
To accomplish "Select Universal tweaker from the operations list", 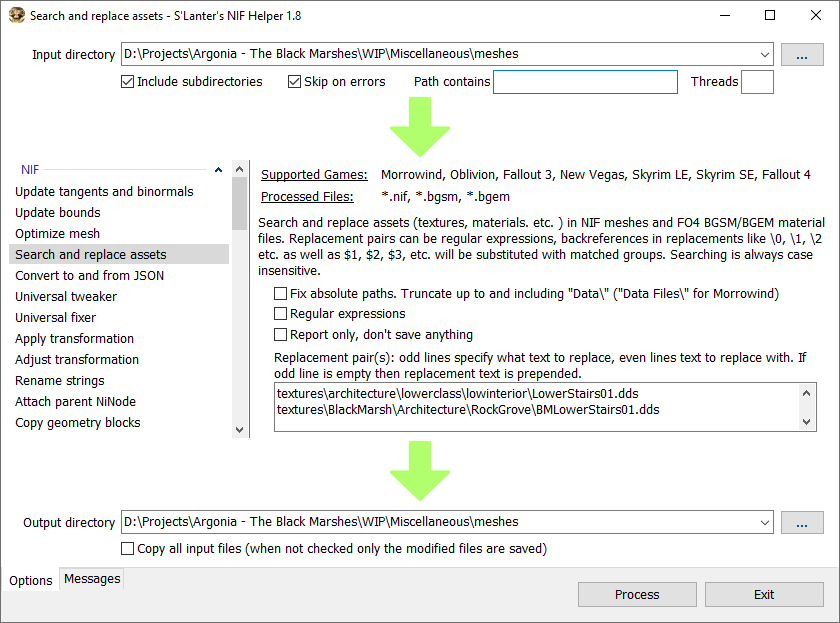I will (66, 297).
